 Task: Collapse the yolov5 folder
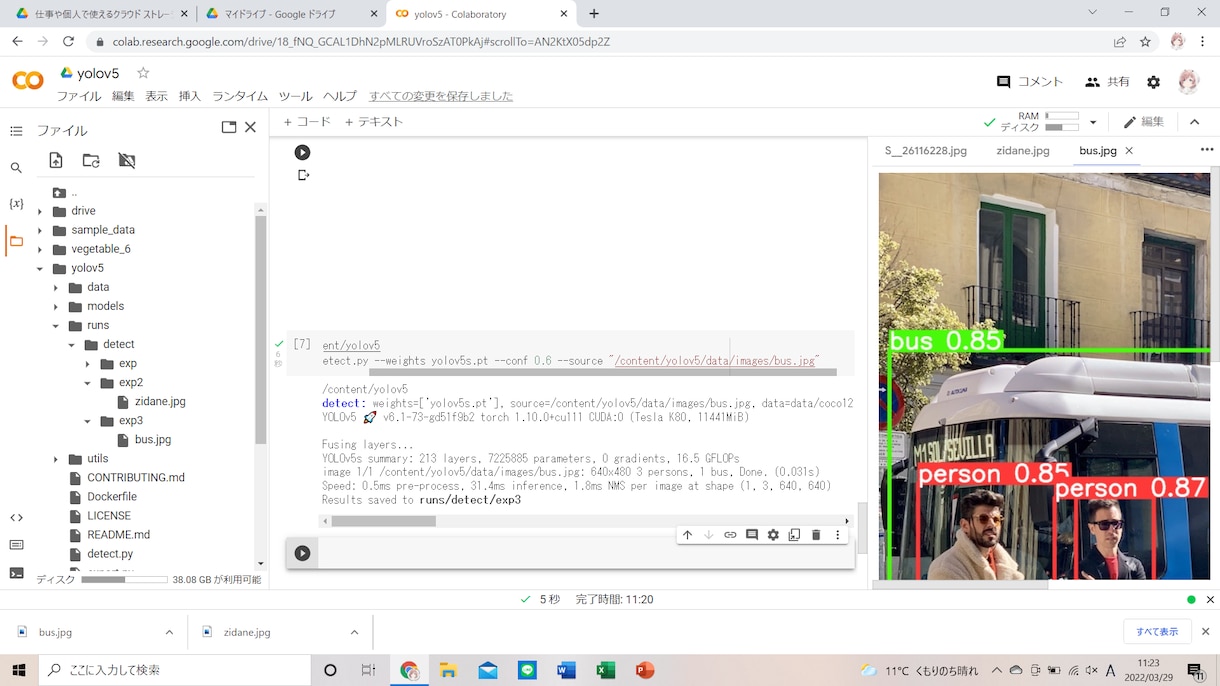[40, 269]
